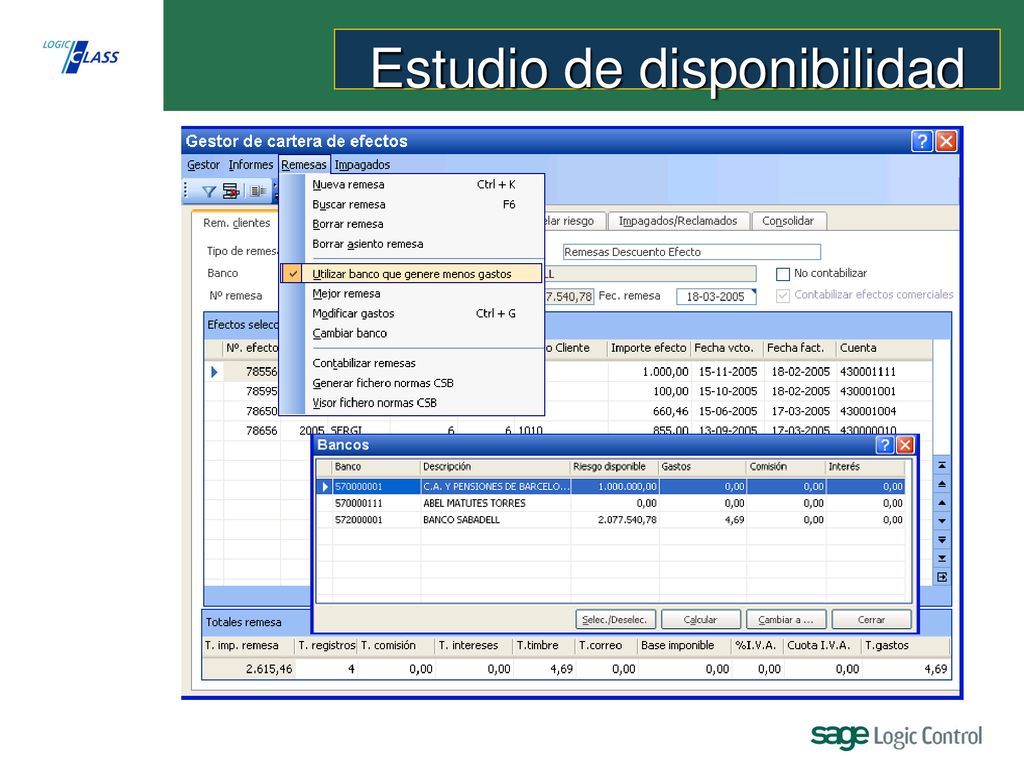Click the Selec./Deselec. button
This screenshot has width=1024, height=768.
click(x=615, y=620)
